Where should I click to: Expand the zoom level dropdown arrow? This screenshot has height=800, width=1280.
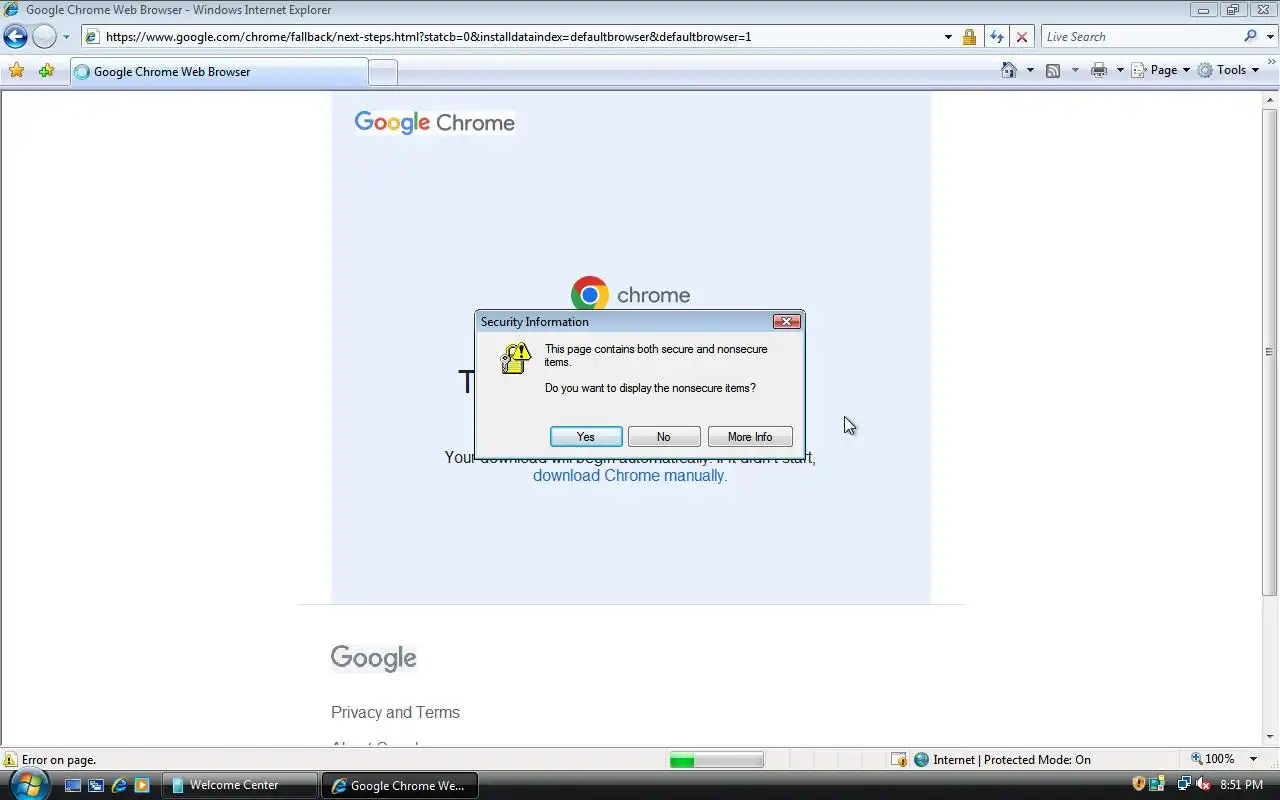point(1253,759)
